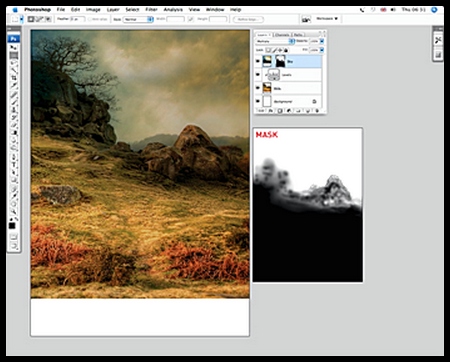
Task: Click the Refine Edge button
Action: (248, 19)
